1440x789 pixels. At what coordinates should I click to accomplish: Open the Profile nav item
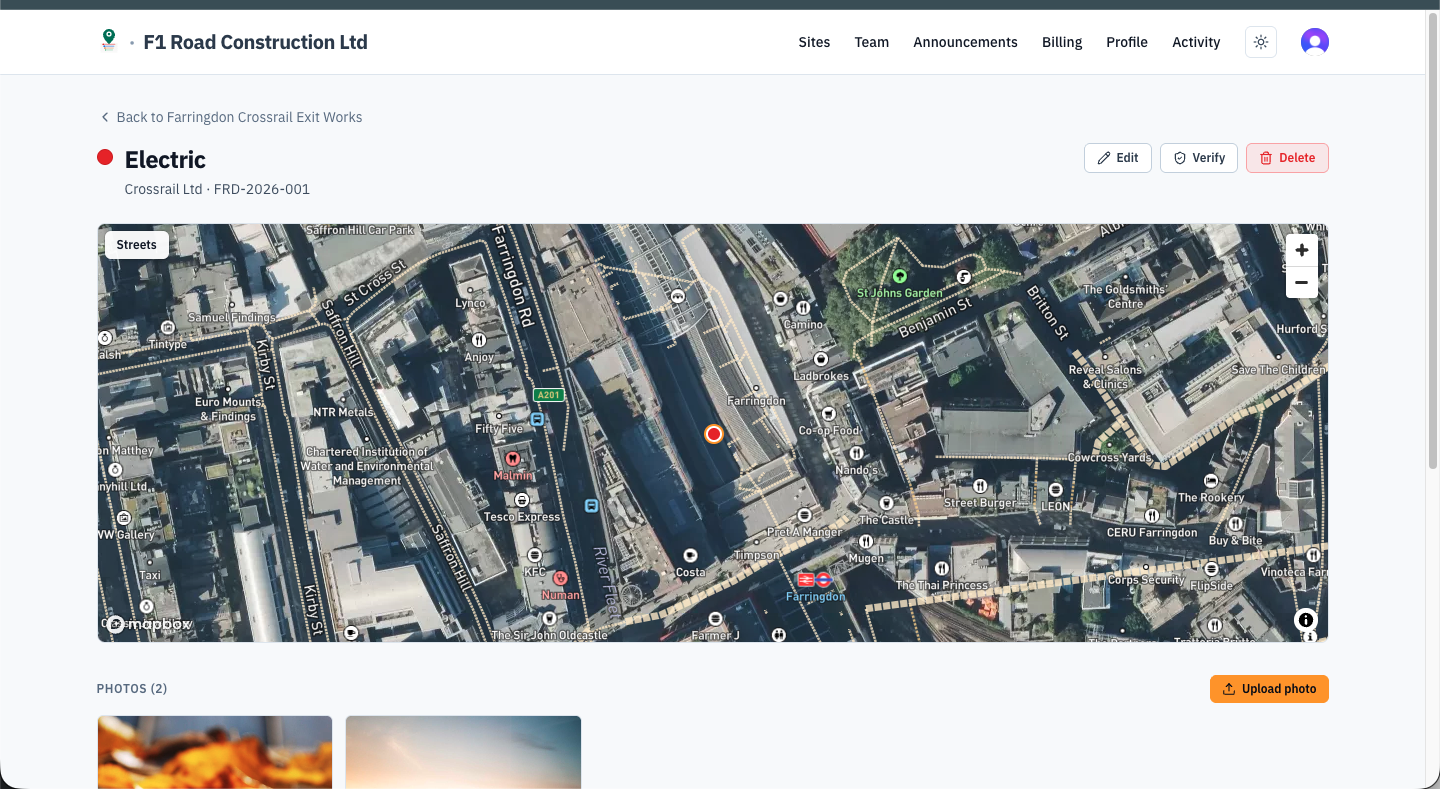point(1127,42)
